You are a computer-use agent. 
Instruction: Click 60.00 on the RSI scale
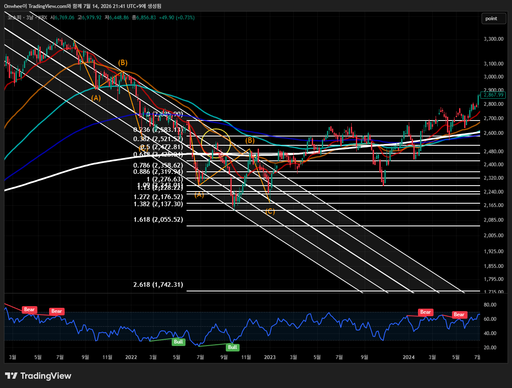pos(490,319)
